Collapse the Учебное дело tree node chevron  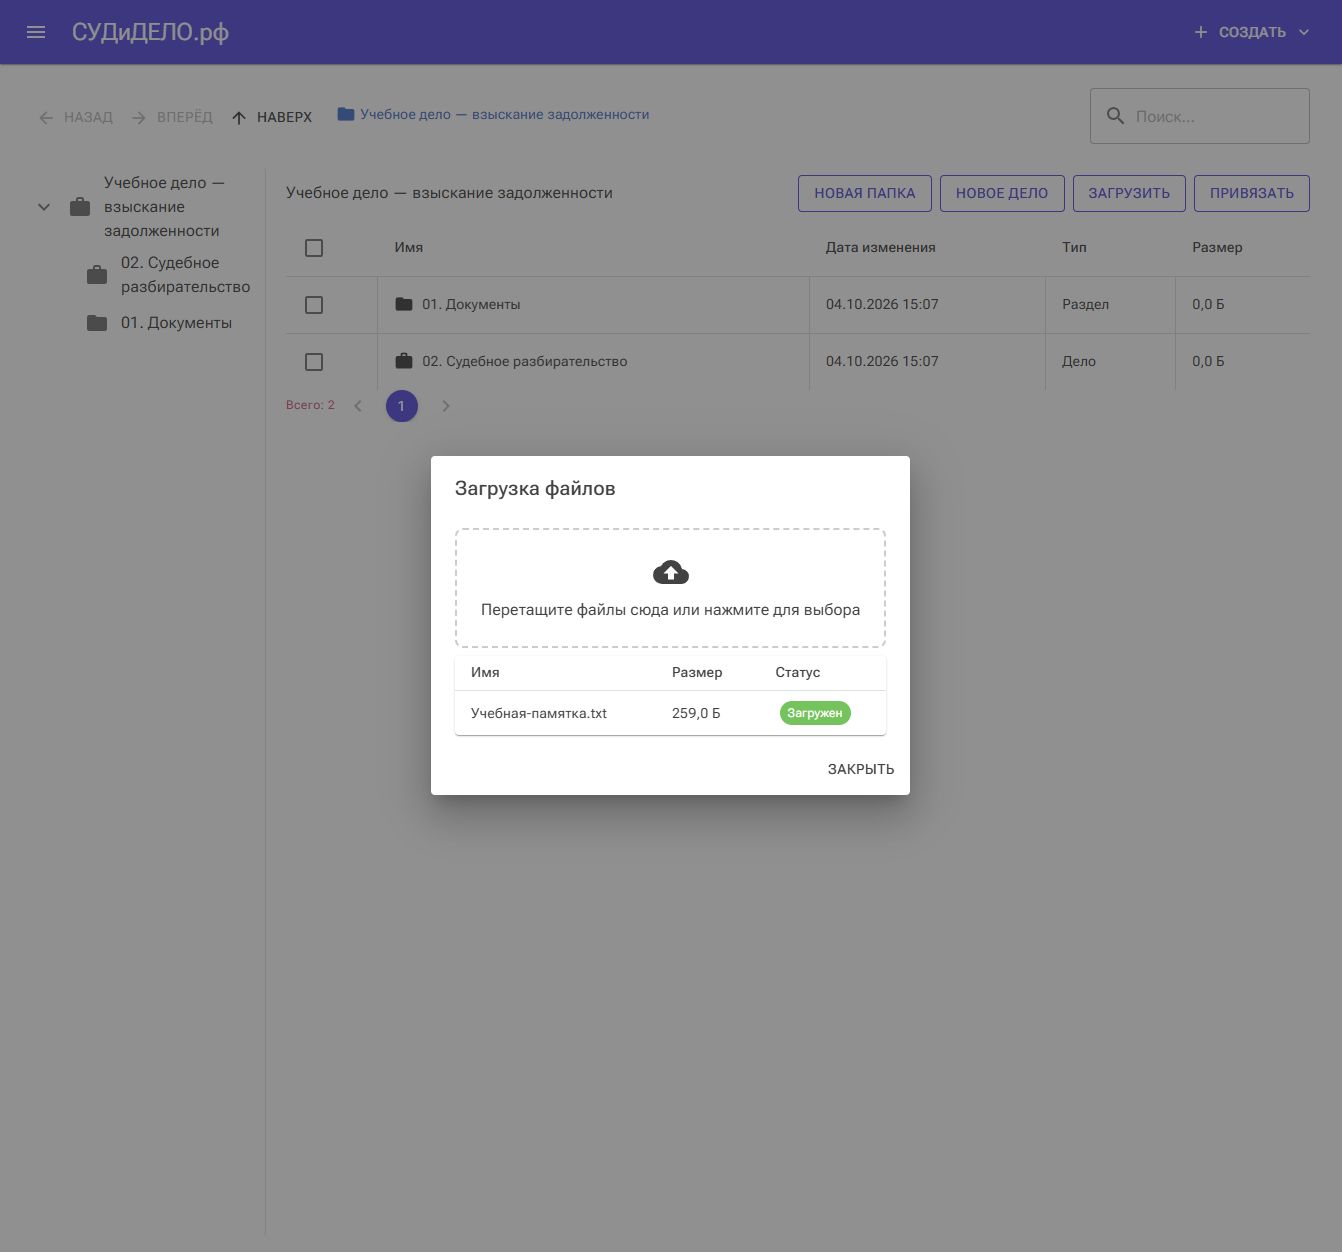click(x=44, y=207)
